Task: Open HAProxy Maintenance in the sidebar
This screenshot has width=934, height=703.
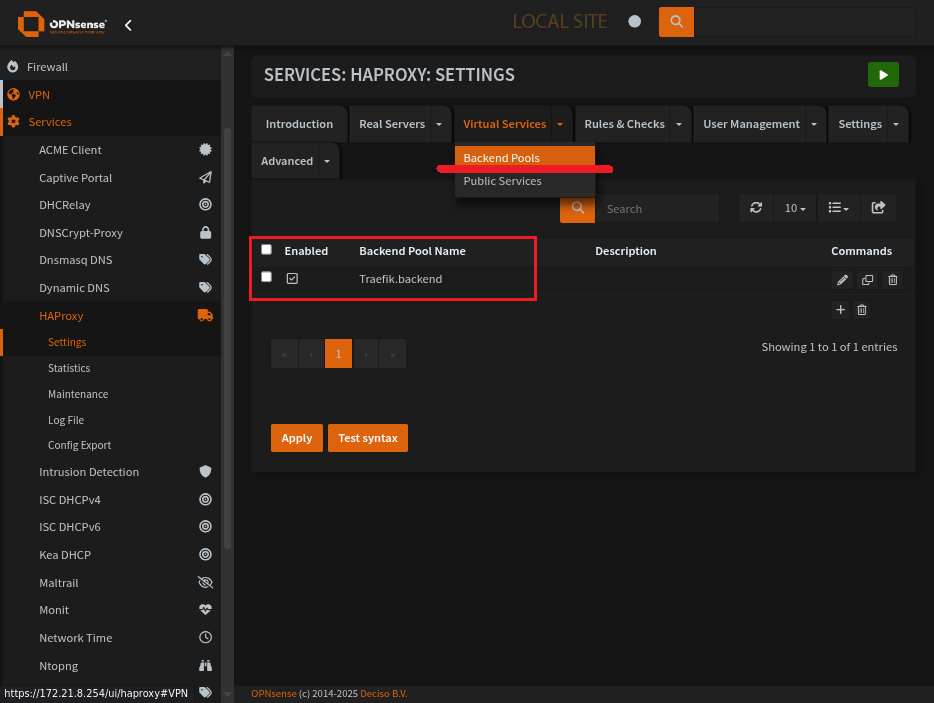Action: click(78, 394)
